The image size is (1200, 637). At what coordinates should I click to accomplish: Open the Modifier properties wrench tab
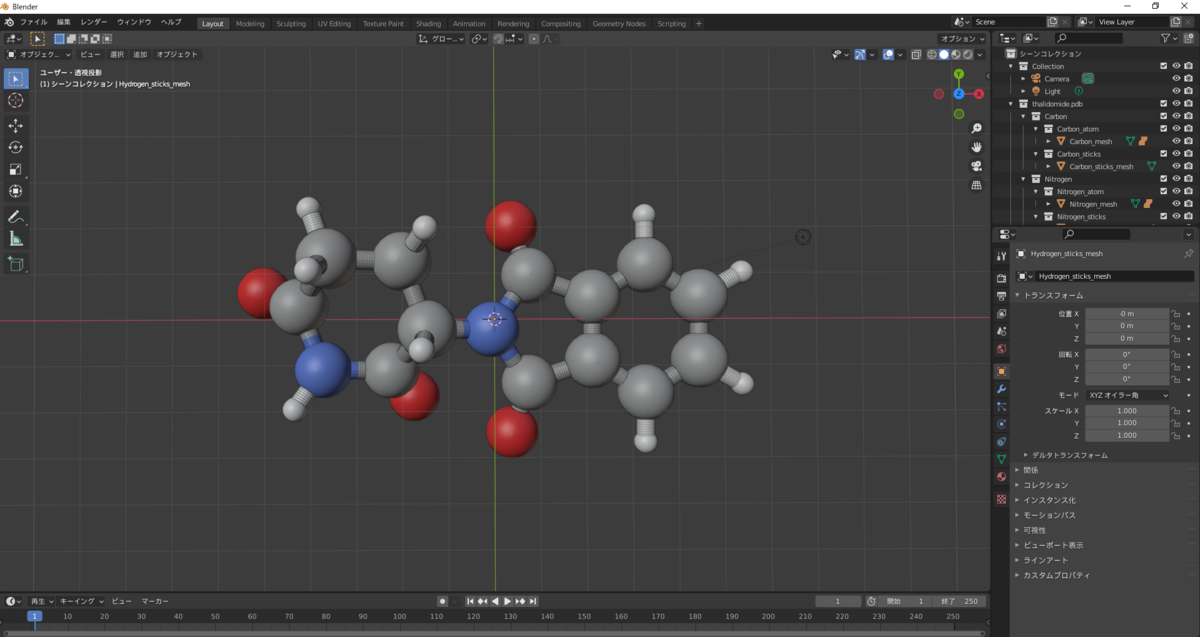click(1001, 388)
